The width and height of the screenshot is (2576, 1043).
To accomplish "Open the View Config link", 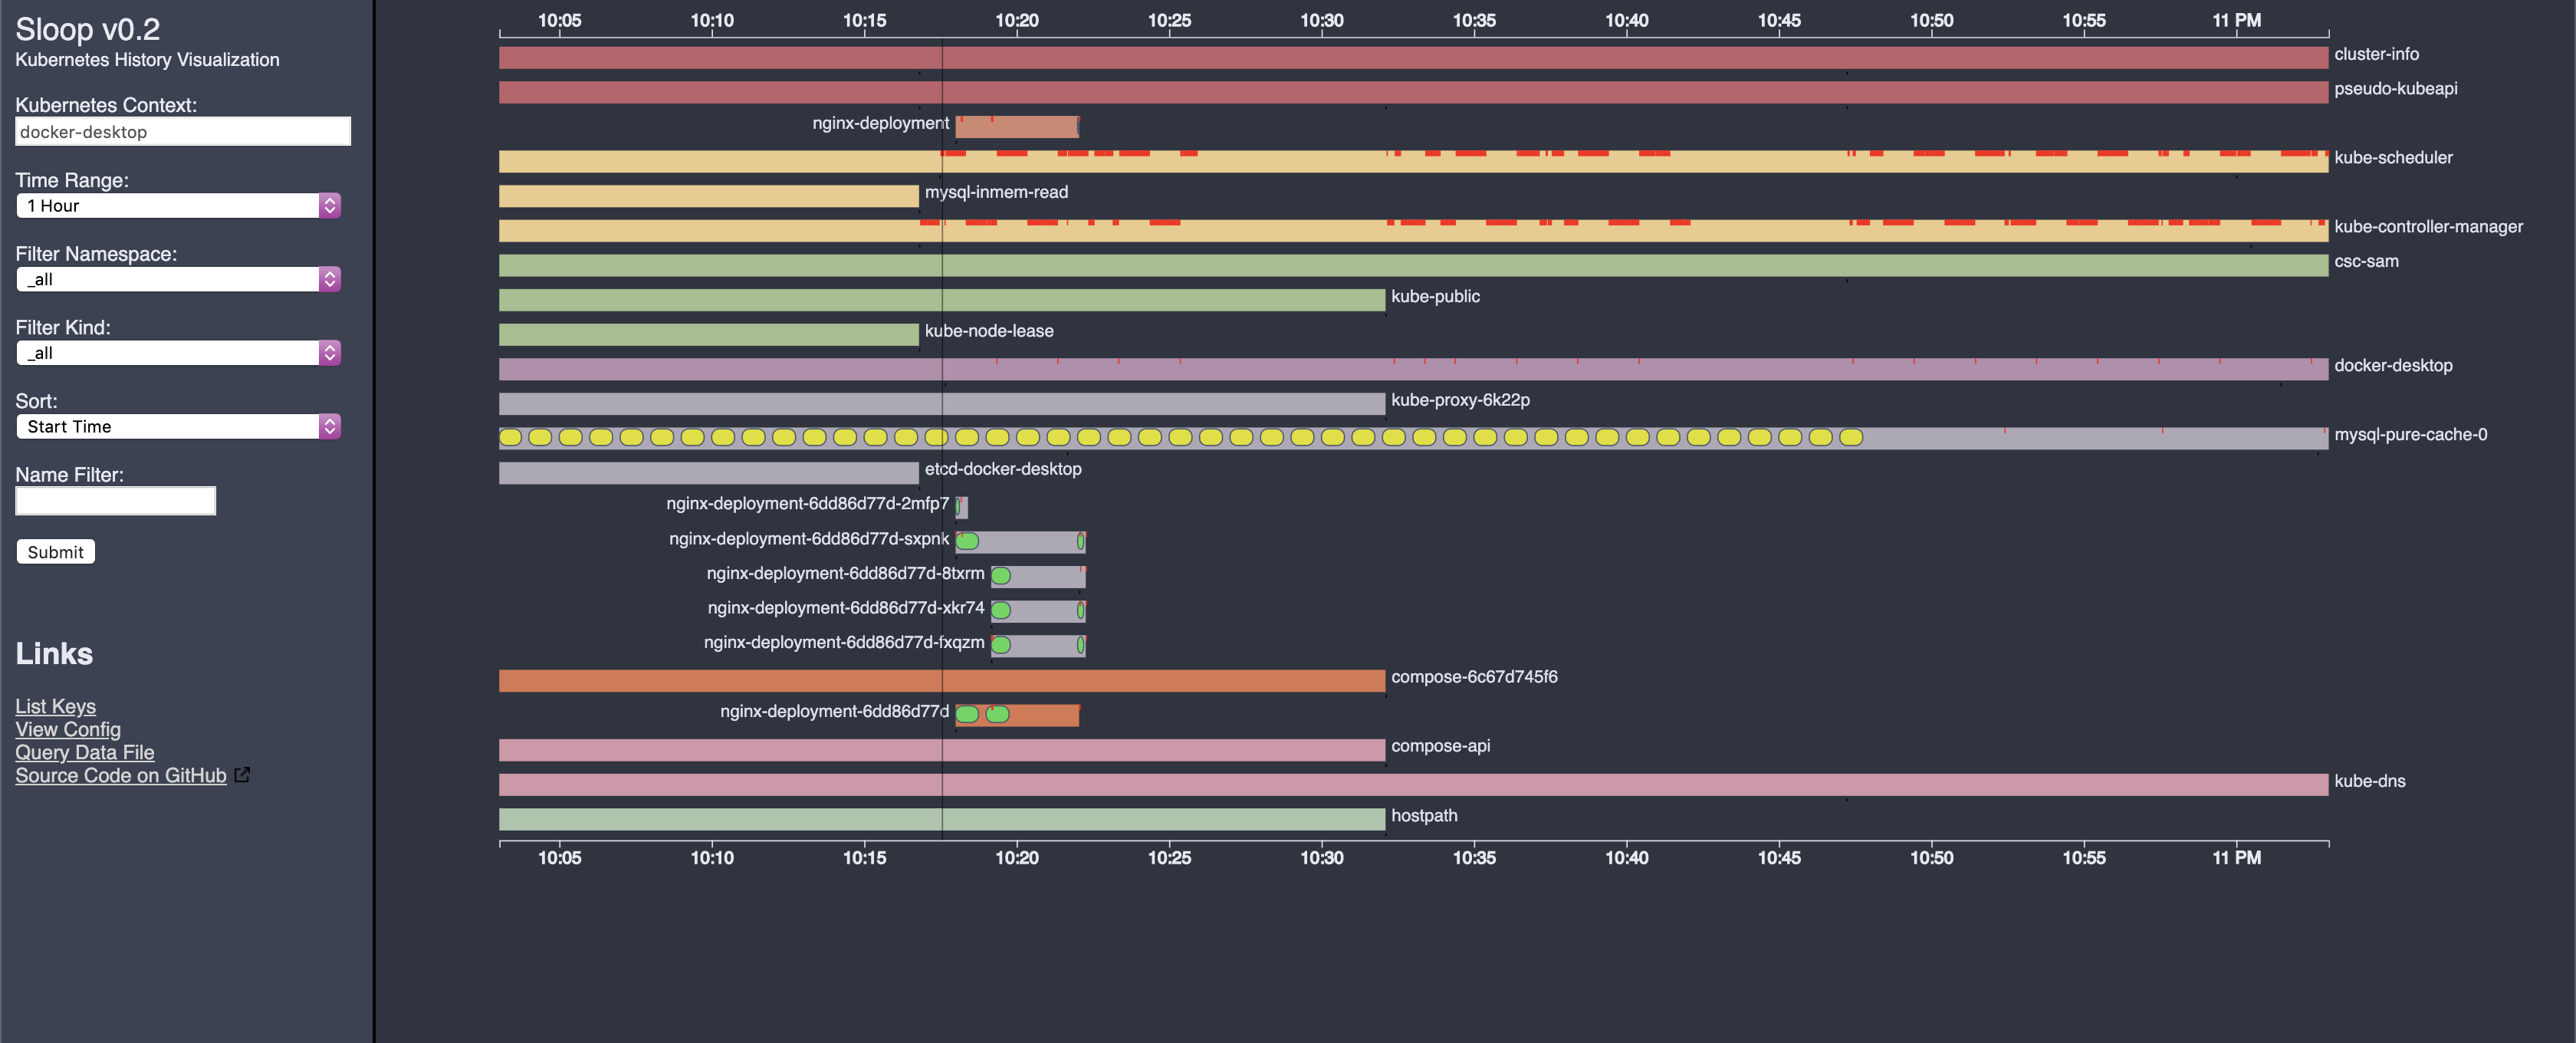I will [68, 729].
